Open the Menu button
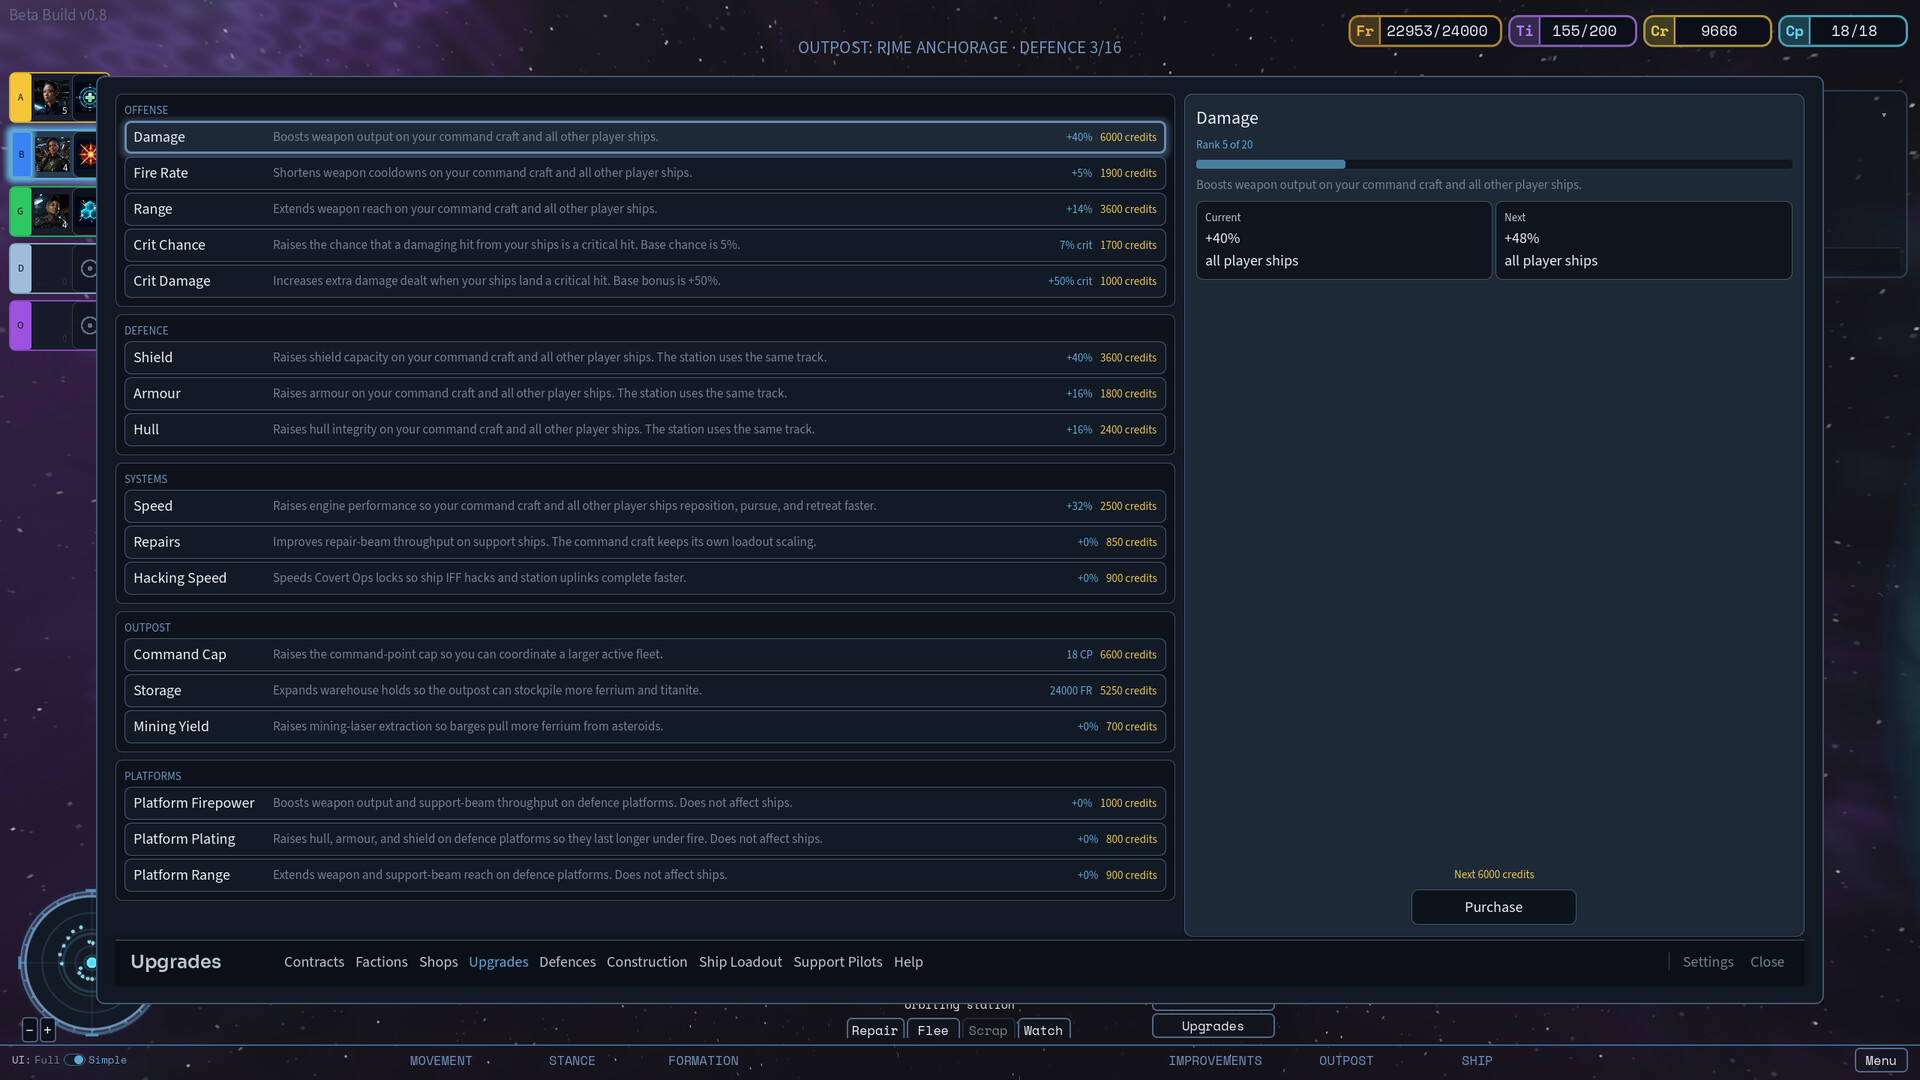The height and width of the screenshot is (1080, 1920). (1880, 1060)
